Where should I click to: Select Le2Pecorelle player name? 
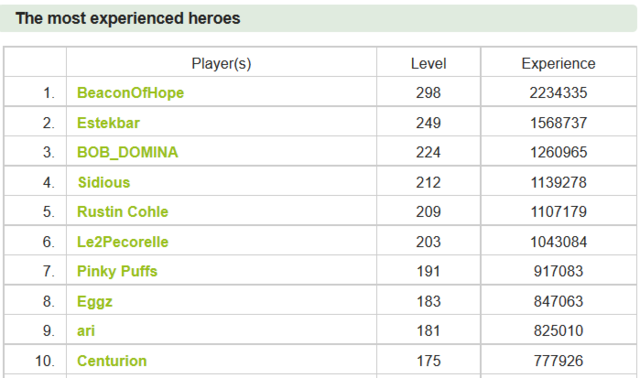pos(122,242)
